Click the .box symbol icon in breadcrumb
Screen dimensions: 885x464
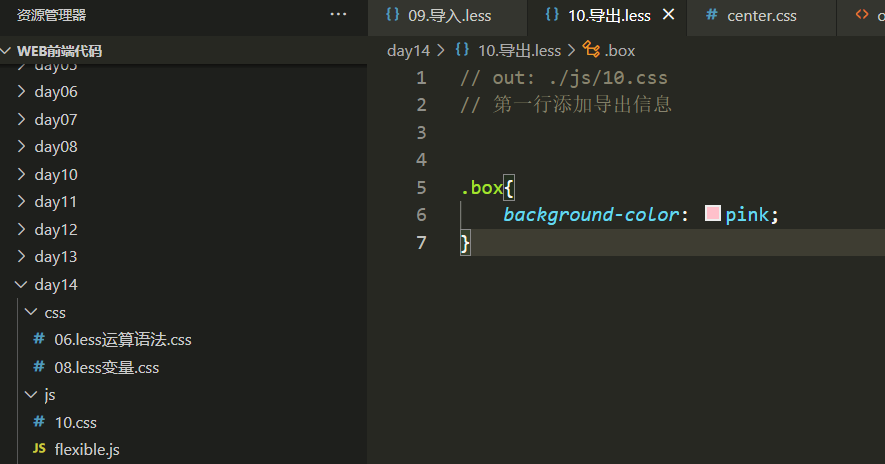[591, 49]
